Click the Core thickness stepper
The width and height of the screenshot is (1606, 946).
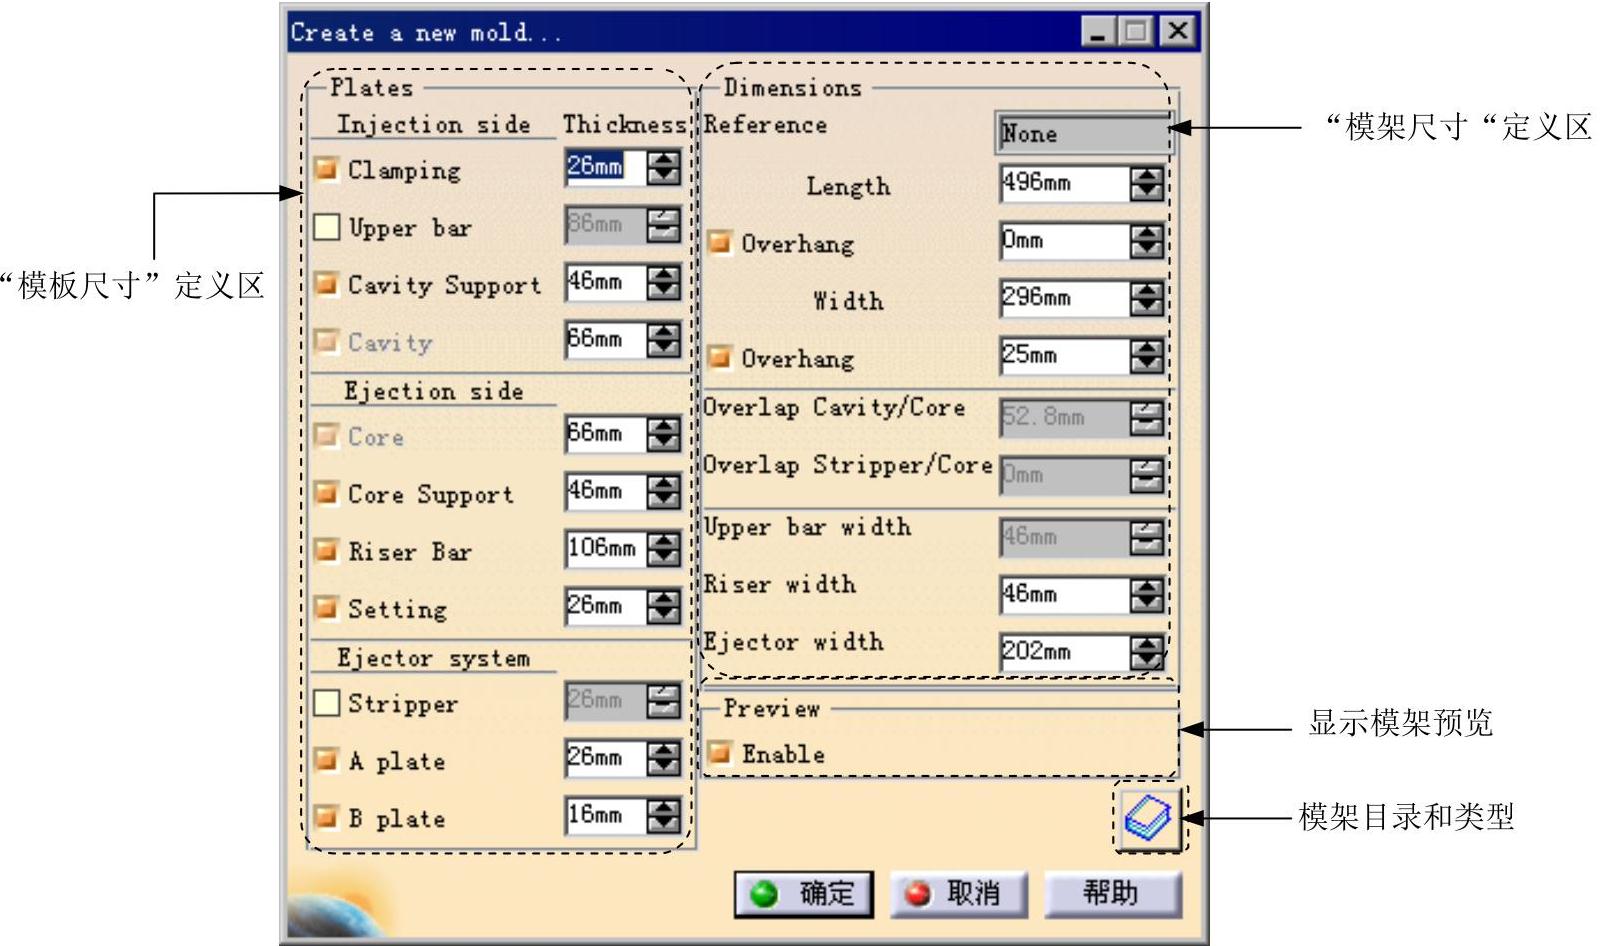663,434
